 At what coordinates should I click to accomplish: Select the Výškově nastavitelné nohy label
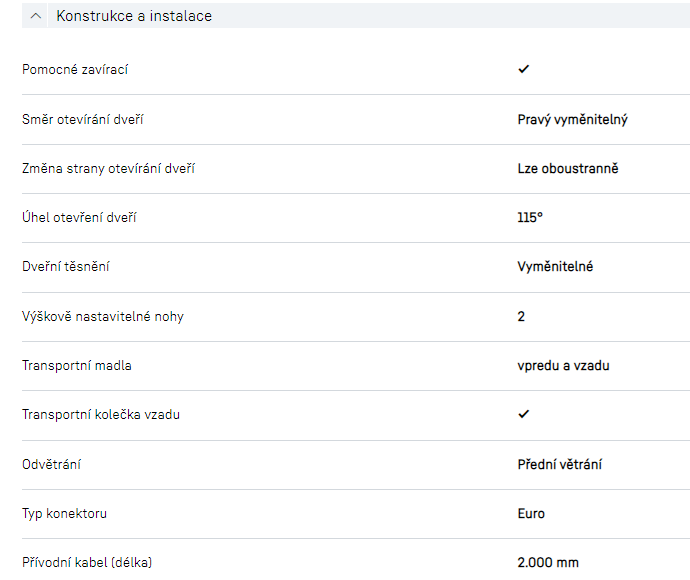coord(103,316)
